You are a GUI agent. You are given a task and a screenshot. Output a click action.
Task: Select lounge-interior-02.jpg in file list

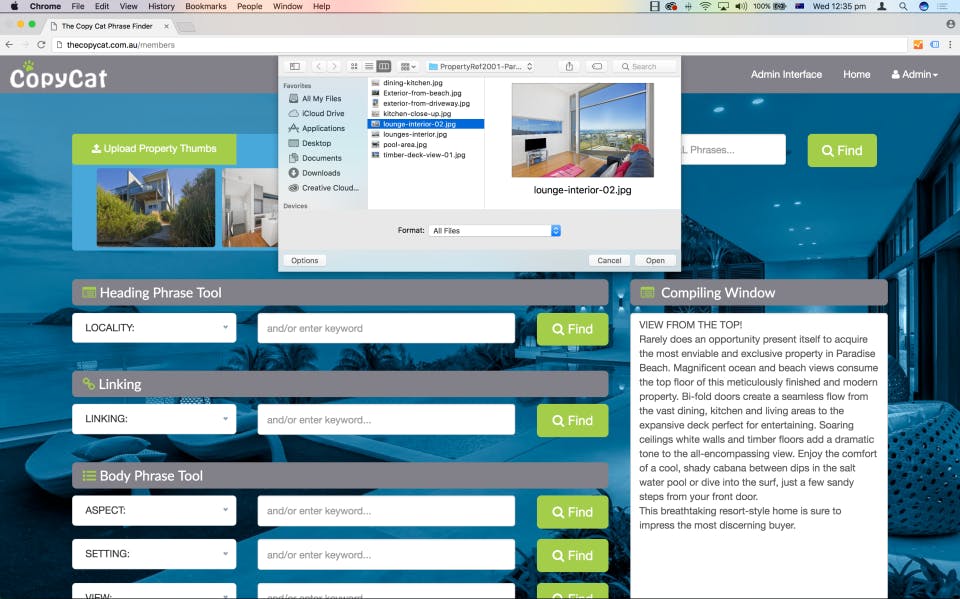click(x=426, y=124)
